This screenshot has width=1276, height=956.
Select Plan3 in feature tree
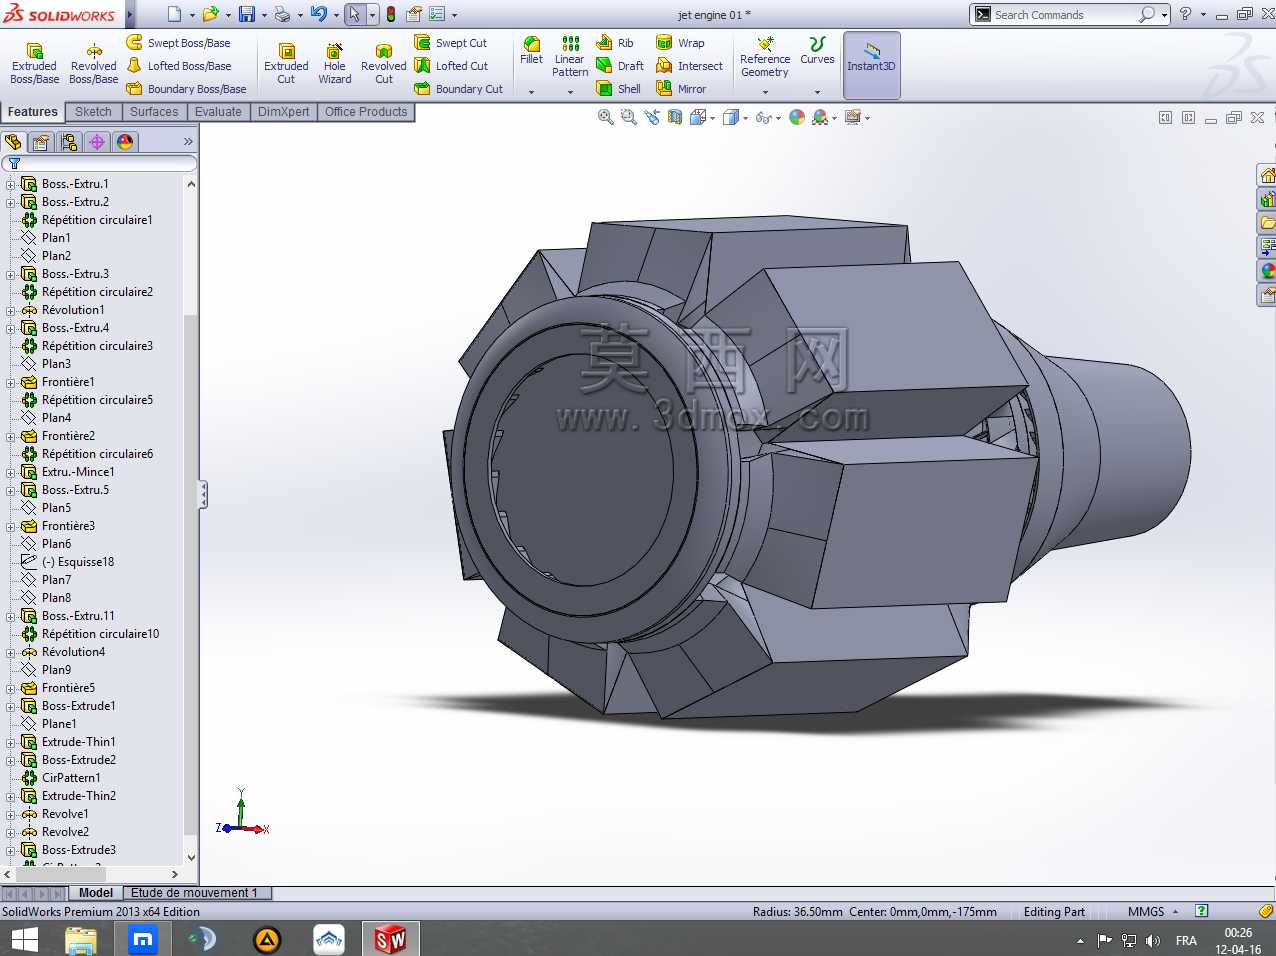(56, 364)
